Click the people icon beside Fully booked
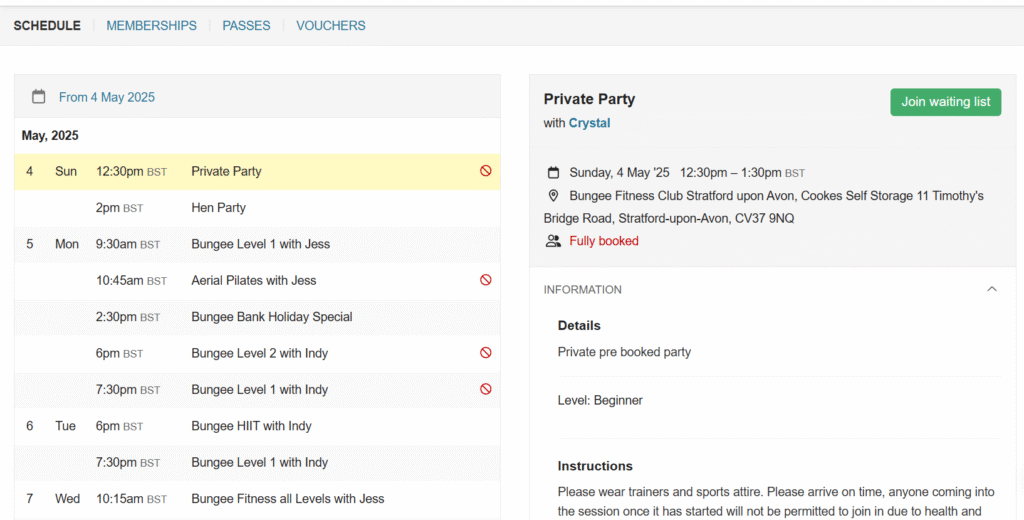Screen dimensions: 1024x520 click(x=553, y=241)
